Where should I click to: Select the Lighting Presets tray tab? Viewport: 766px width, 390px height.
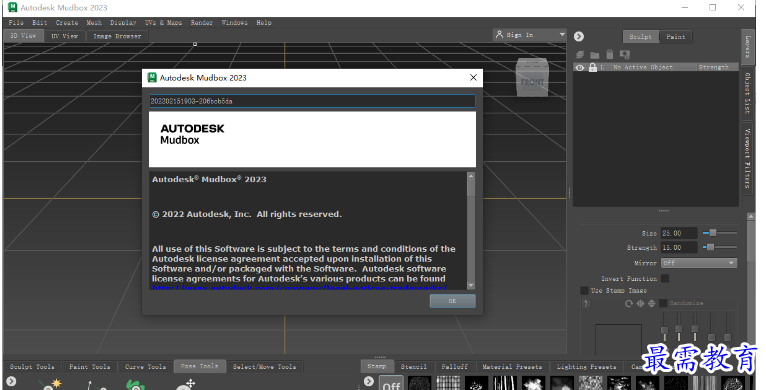pyautogui.click(x=587, y=367)
